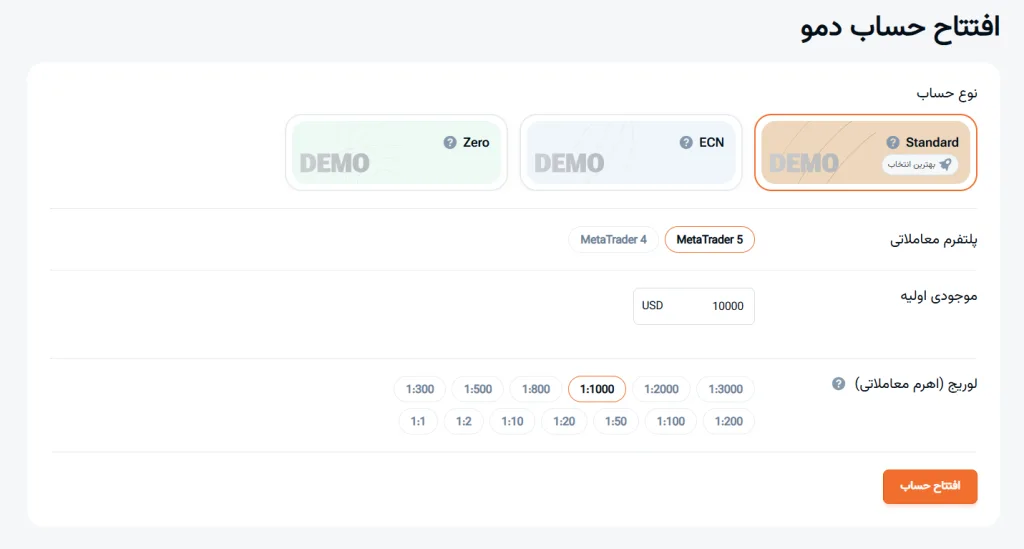
Task: Set leverage to 1:500
Action: point(478,389)
